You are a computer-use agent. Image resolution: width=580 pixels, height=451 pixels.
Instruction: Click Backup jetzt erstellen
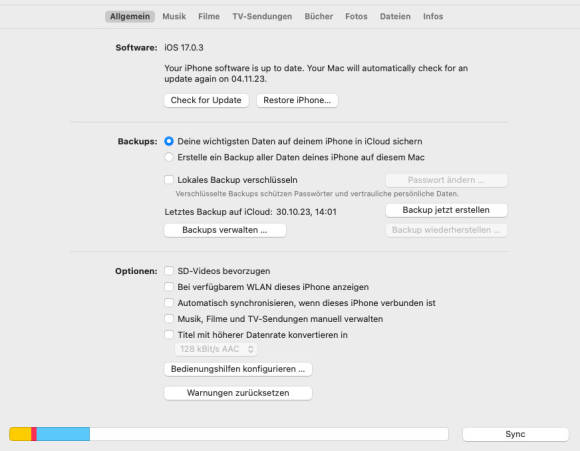pyautogui.click(x=446, y=210)
